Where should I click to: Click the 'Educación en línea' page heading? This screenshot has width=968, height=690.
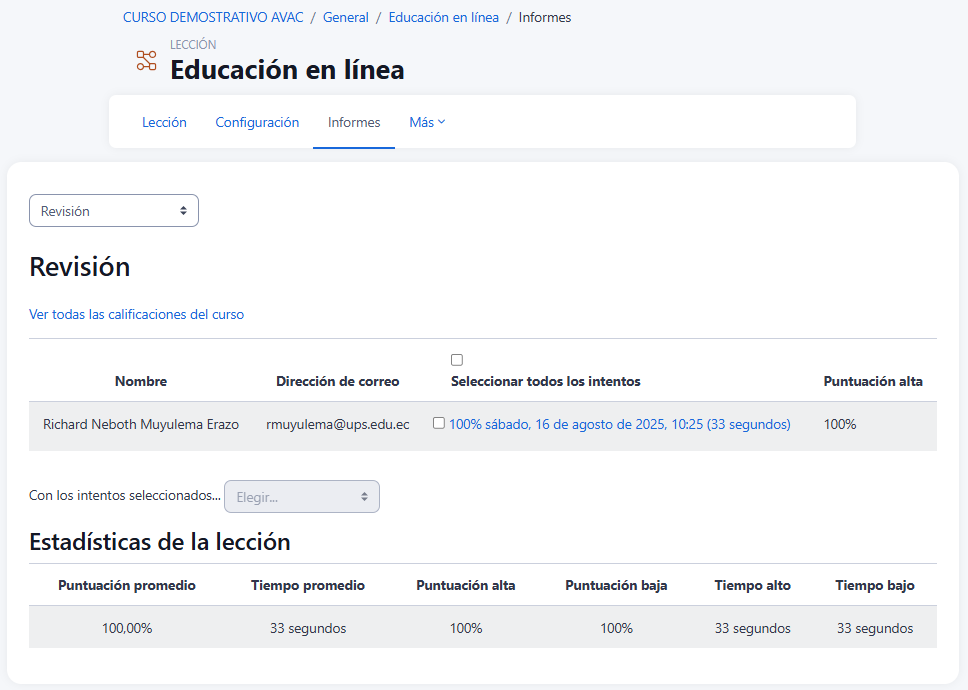click(287, 70)
